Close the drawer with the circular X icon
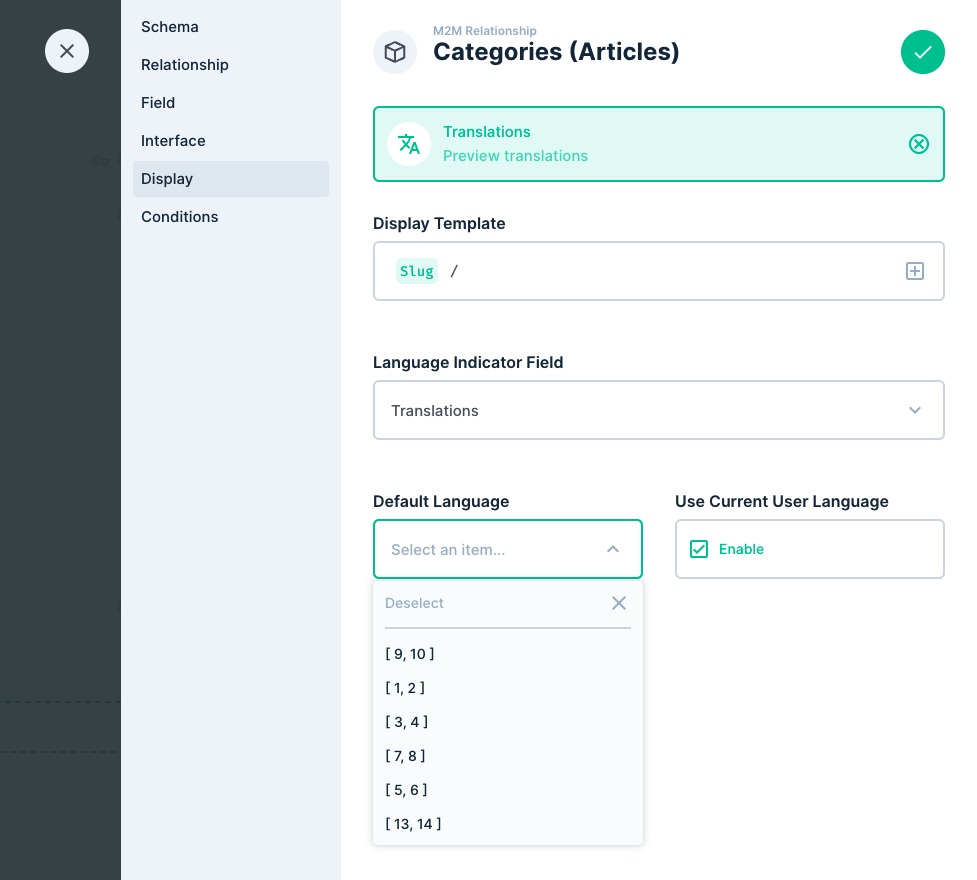Screen dimensions: 977x880 click(66, 50)
